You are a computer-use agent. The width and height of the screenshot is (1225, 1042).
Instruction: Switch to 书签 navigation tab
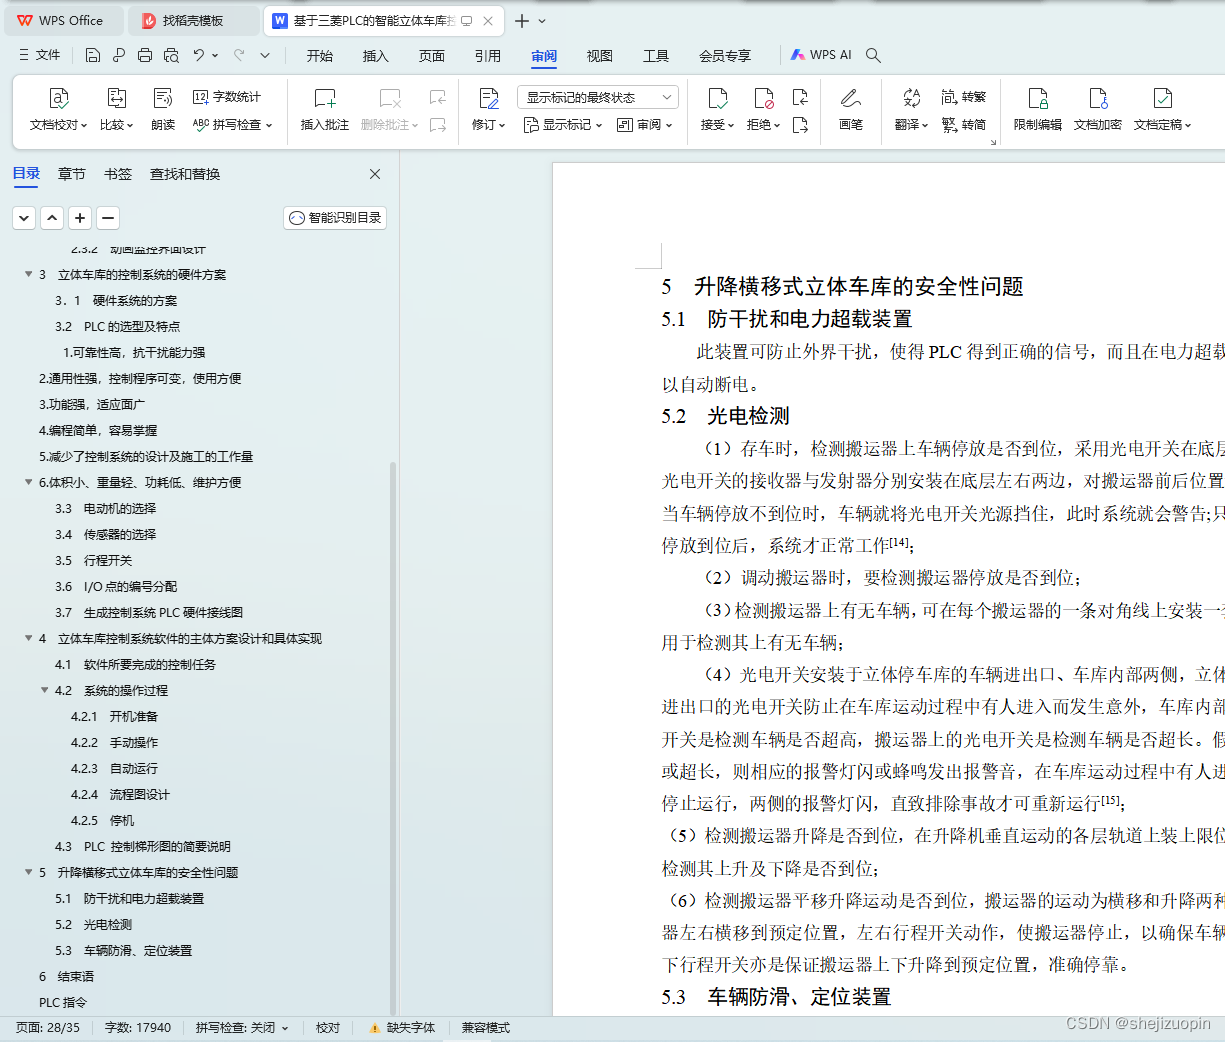pos(118,174)
